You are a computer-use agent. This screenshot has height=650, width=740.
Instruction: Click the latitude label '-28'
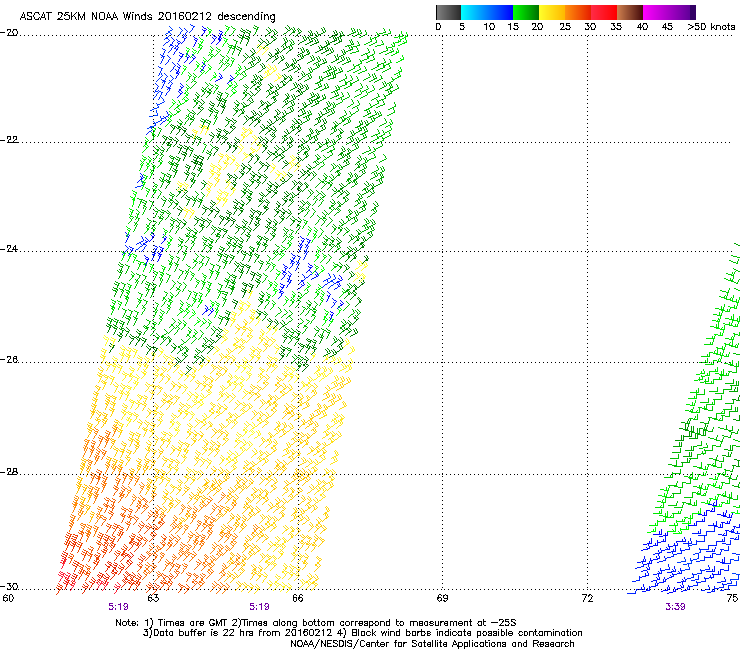[9, 472]
